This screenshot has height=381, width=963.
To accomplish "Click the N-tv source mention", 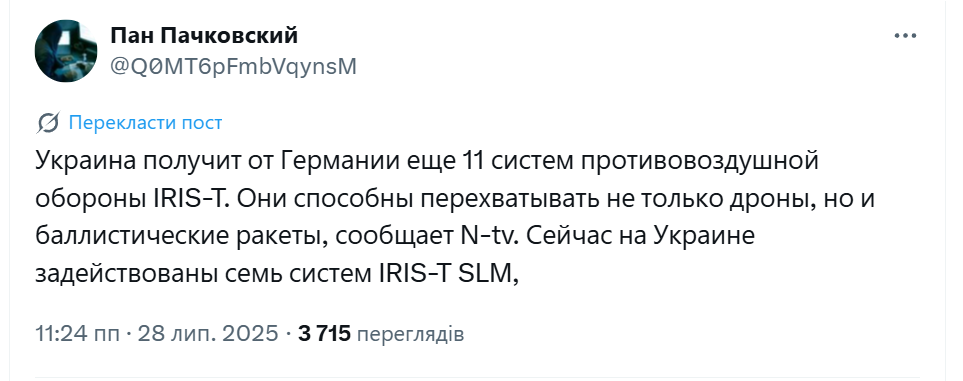I will tap(488, 236).
